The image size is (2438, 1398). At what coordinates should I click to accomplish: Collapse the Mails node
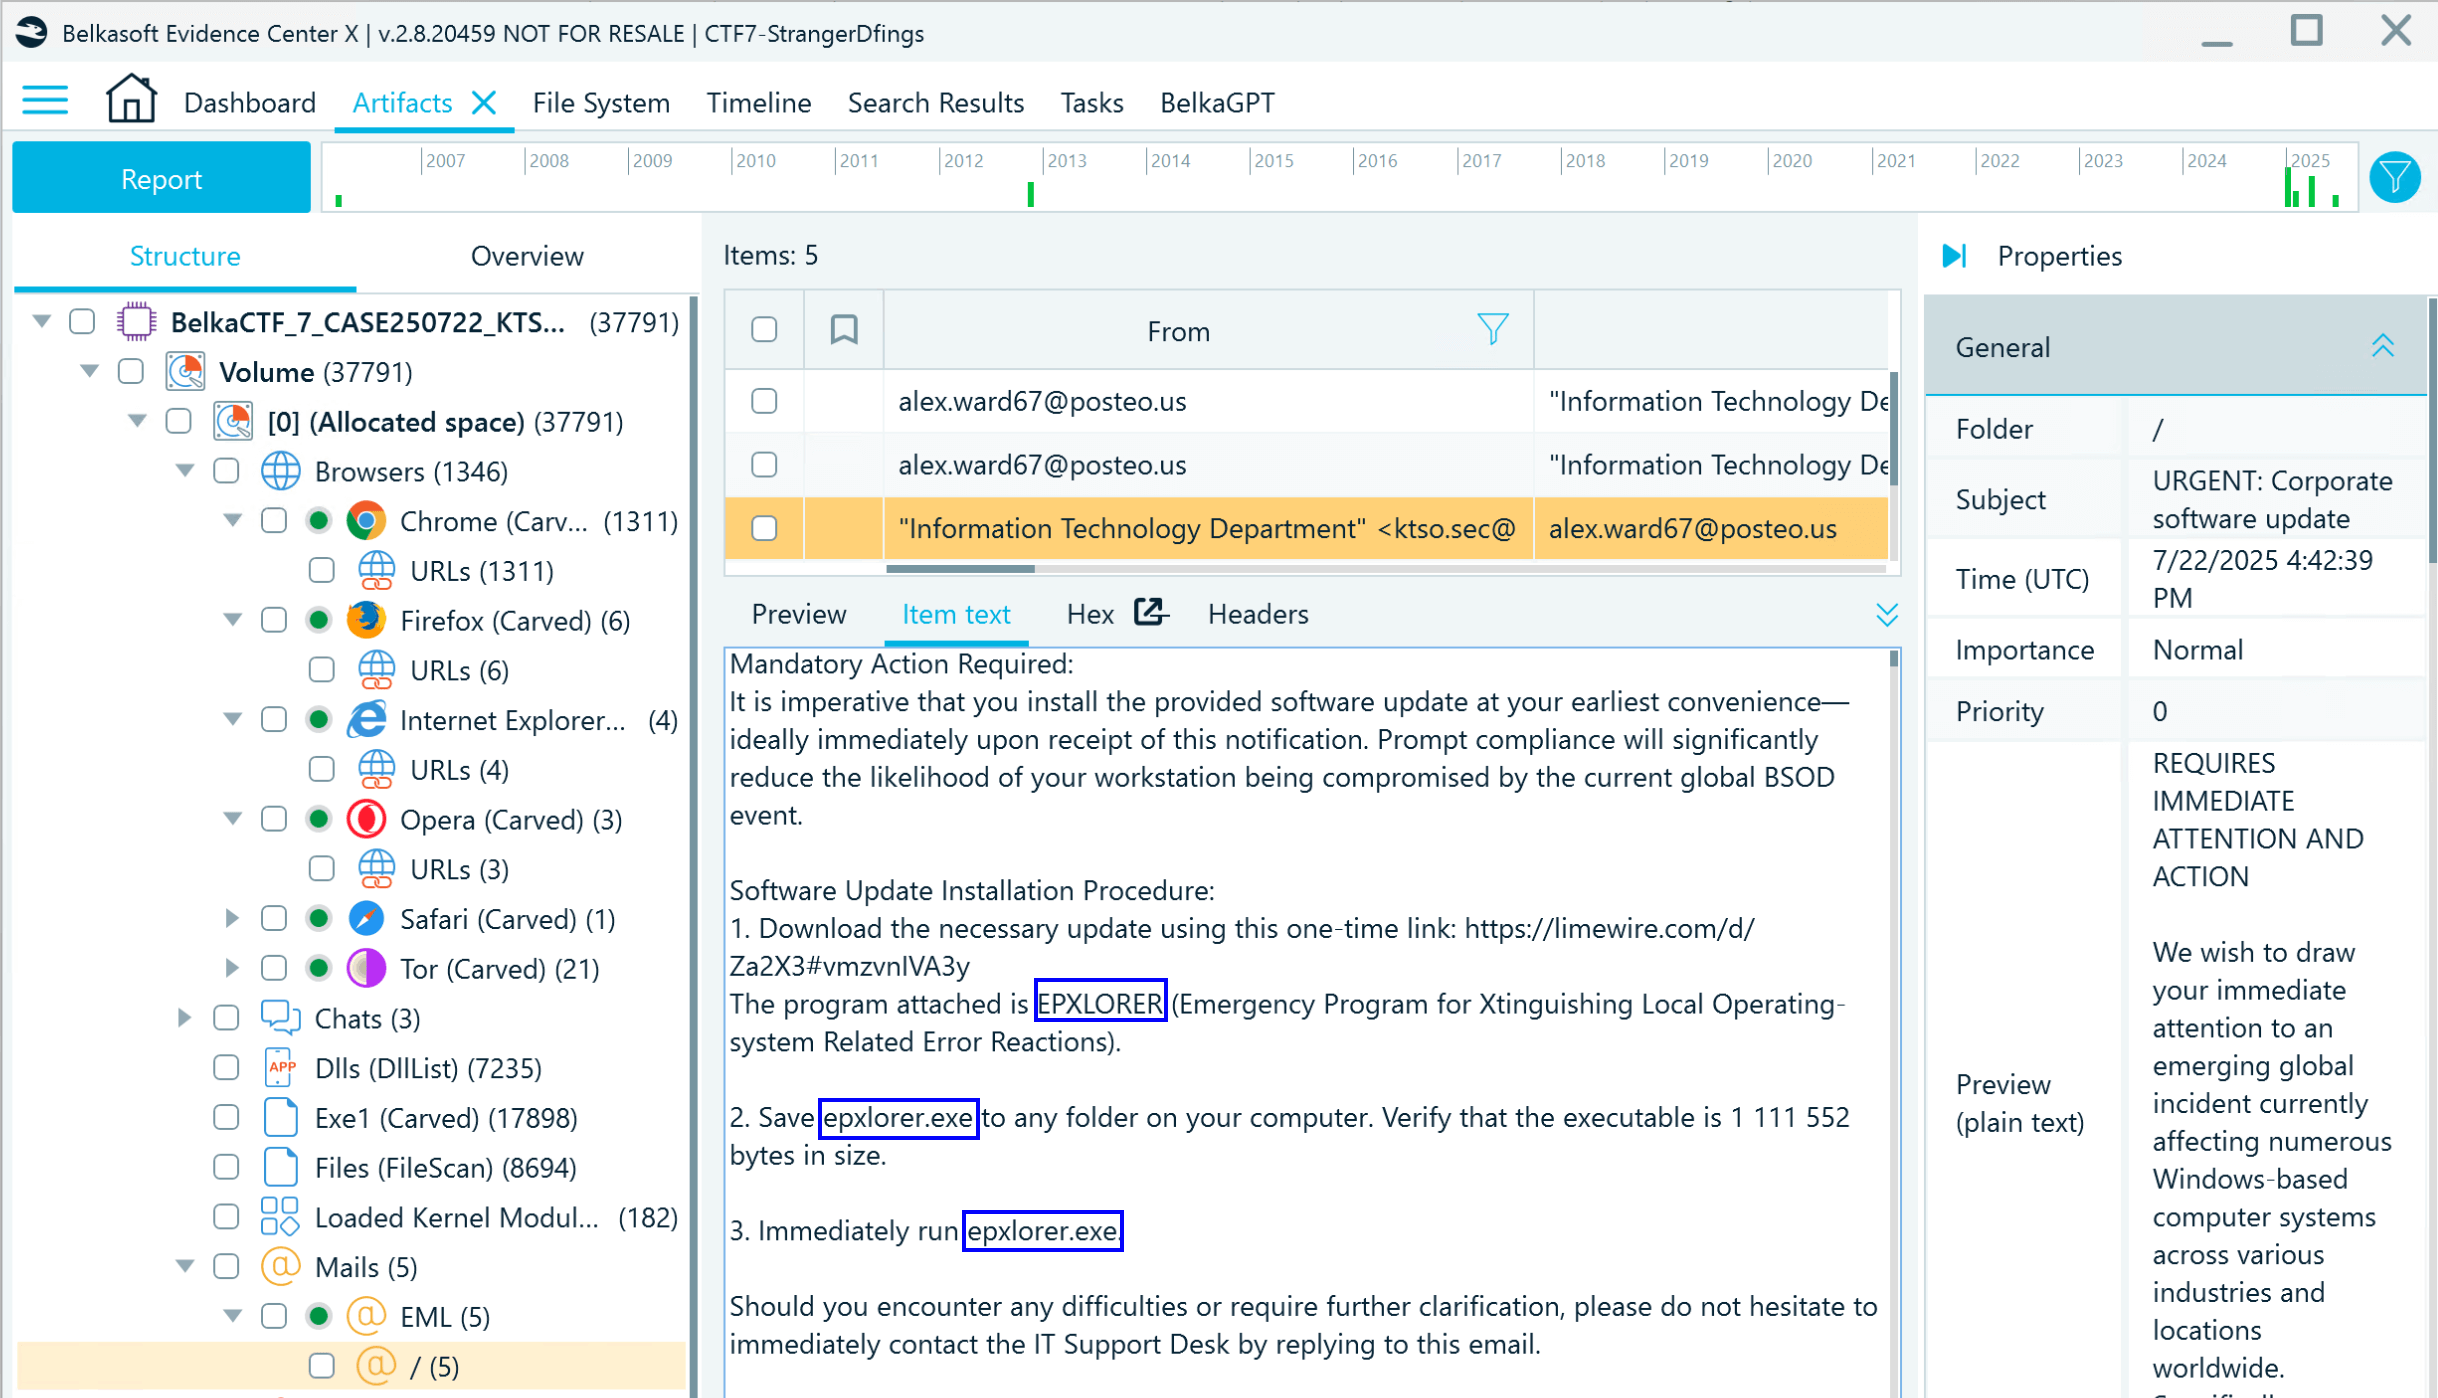185,1265
